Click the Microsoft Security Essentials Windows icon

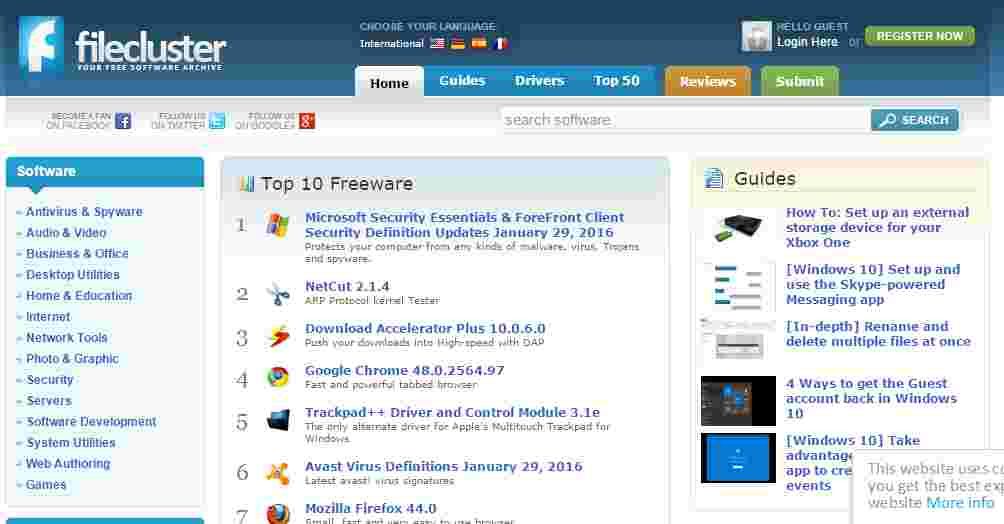[277, 225]
